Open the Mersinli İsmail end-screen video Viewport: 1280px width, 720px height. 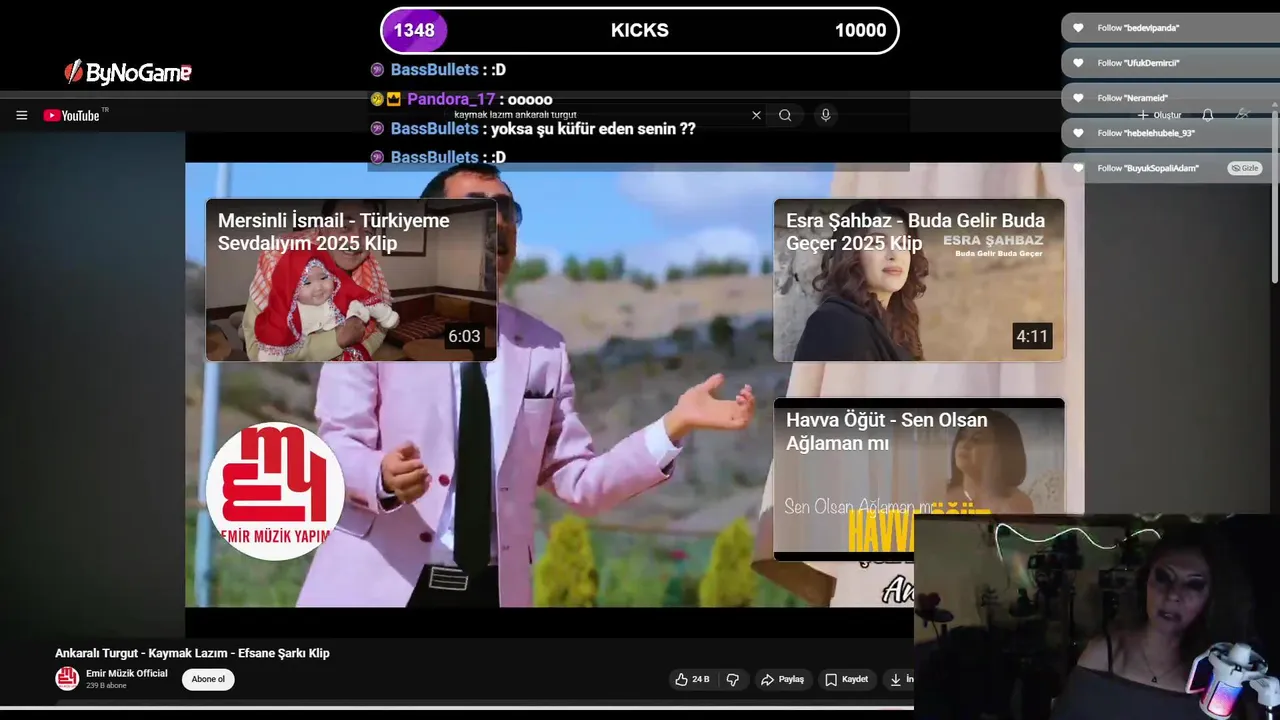click(351, 280)
